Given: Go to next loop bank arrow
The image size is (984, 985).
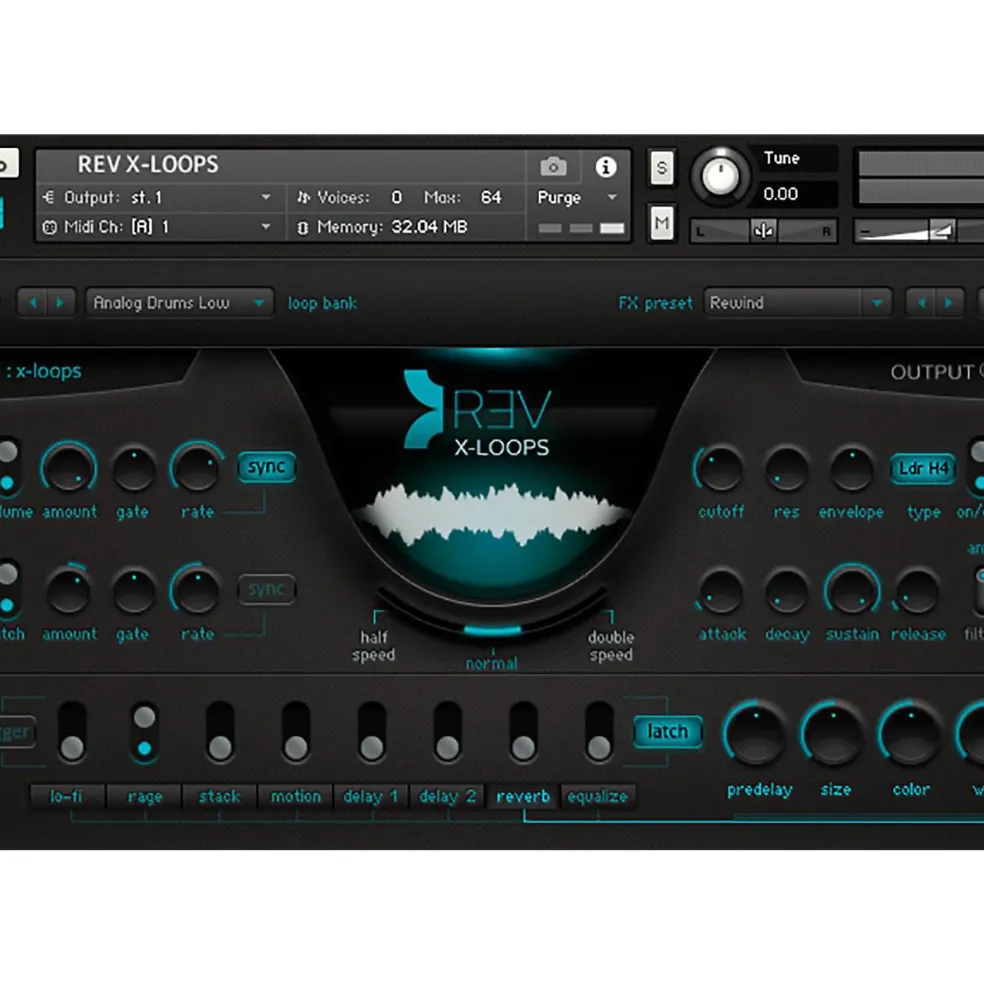Looking at the screenshot, I should coord(60,303).
